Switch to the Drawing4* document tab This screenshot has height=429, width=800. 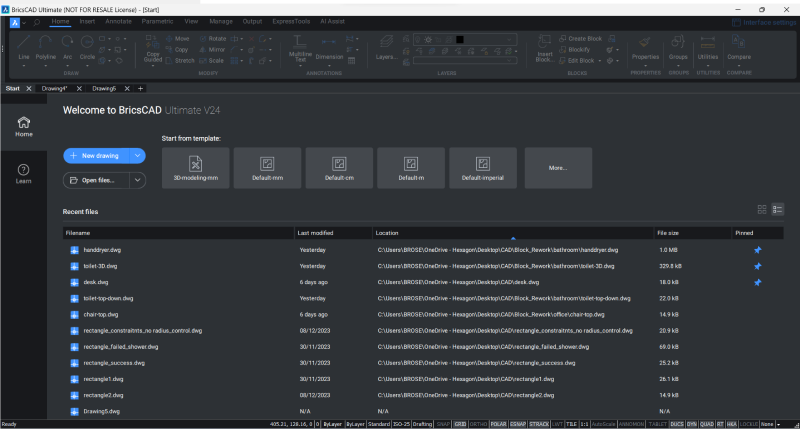(55, 88)
